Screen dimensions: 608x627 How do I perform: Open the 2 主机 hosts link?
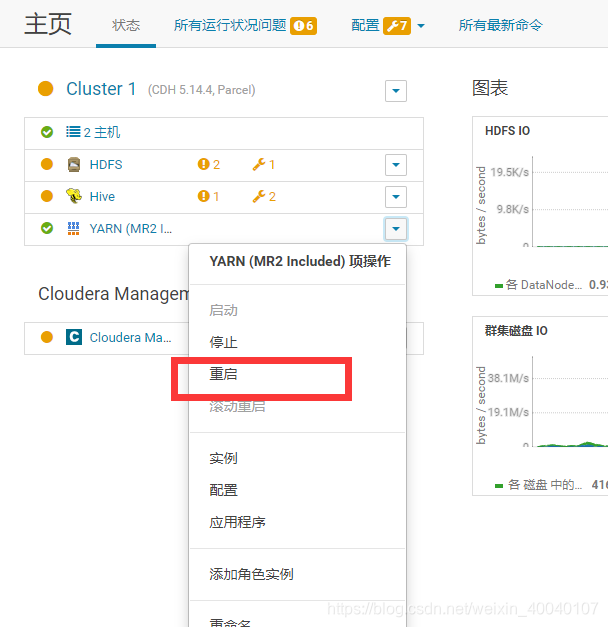102,132
